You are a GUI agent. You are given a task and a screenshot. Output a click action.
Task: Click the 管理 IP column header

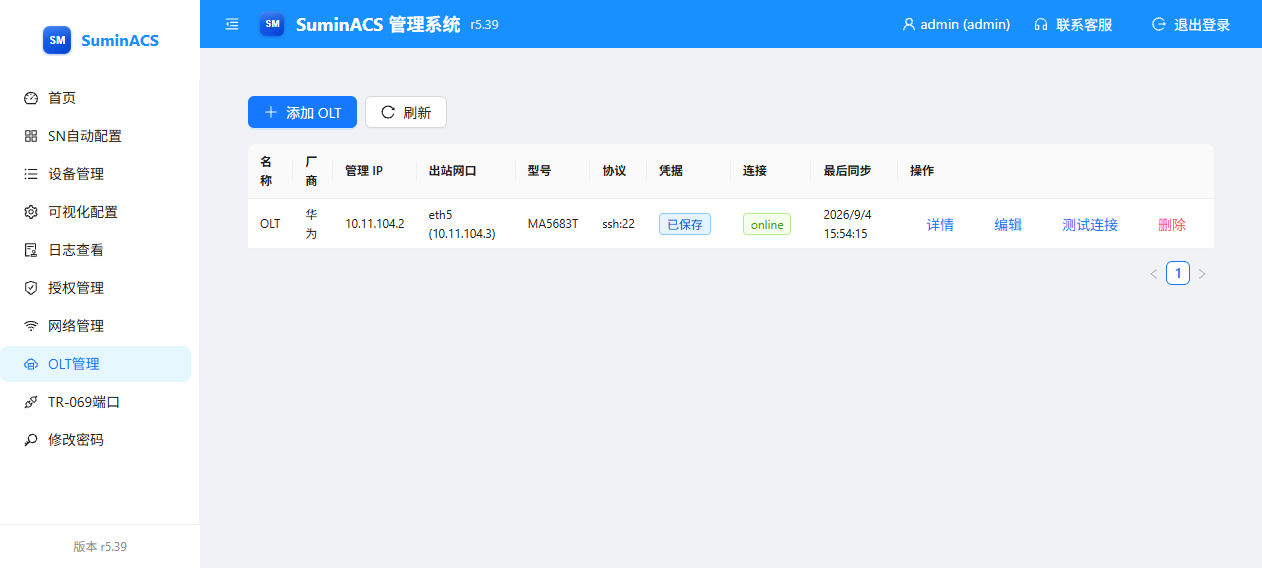pyautogui.click(x=364, y=171)
